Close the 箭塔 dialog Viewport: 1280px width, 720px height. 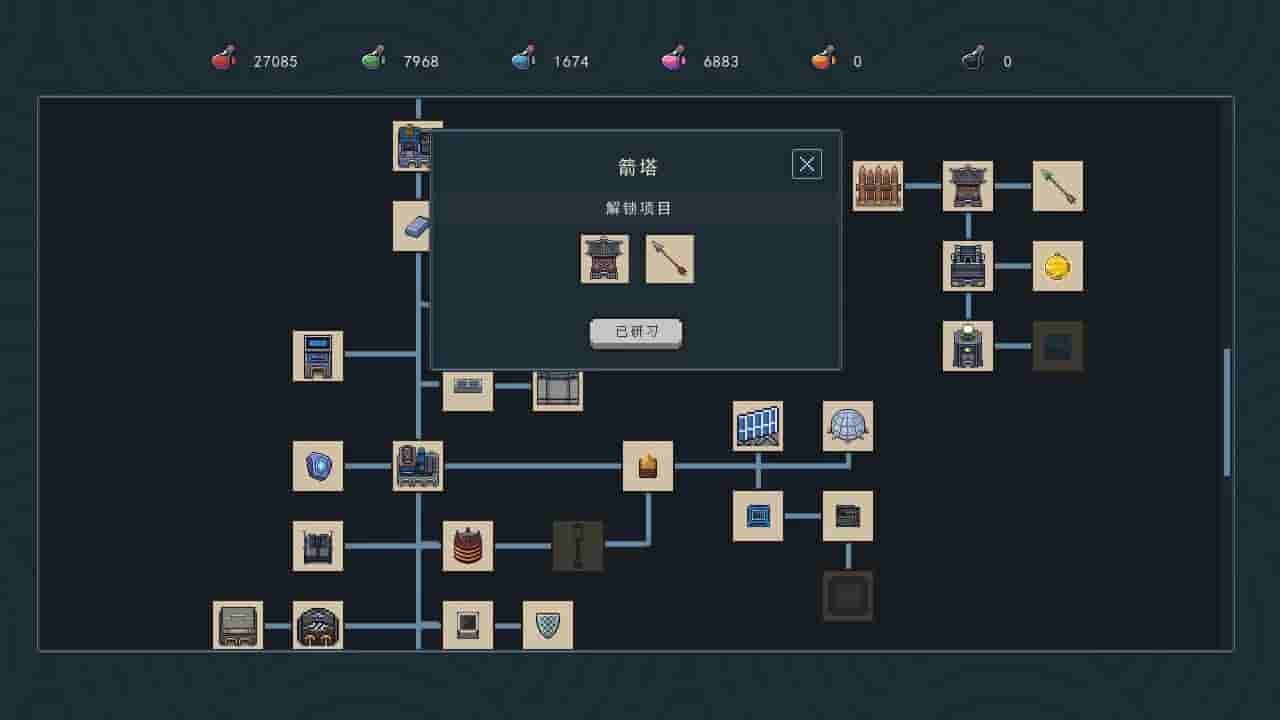pyautogui.click(x=806, y=164)
